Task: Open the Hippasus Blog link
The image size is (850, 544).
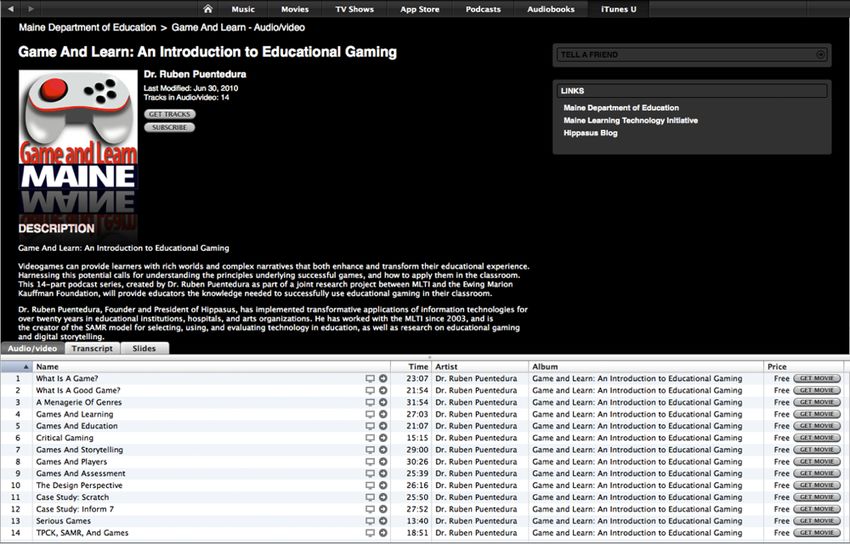Action: (x=590, y=133)
